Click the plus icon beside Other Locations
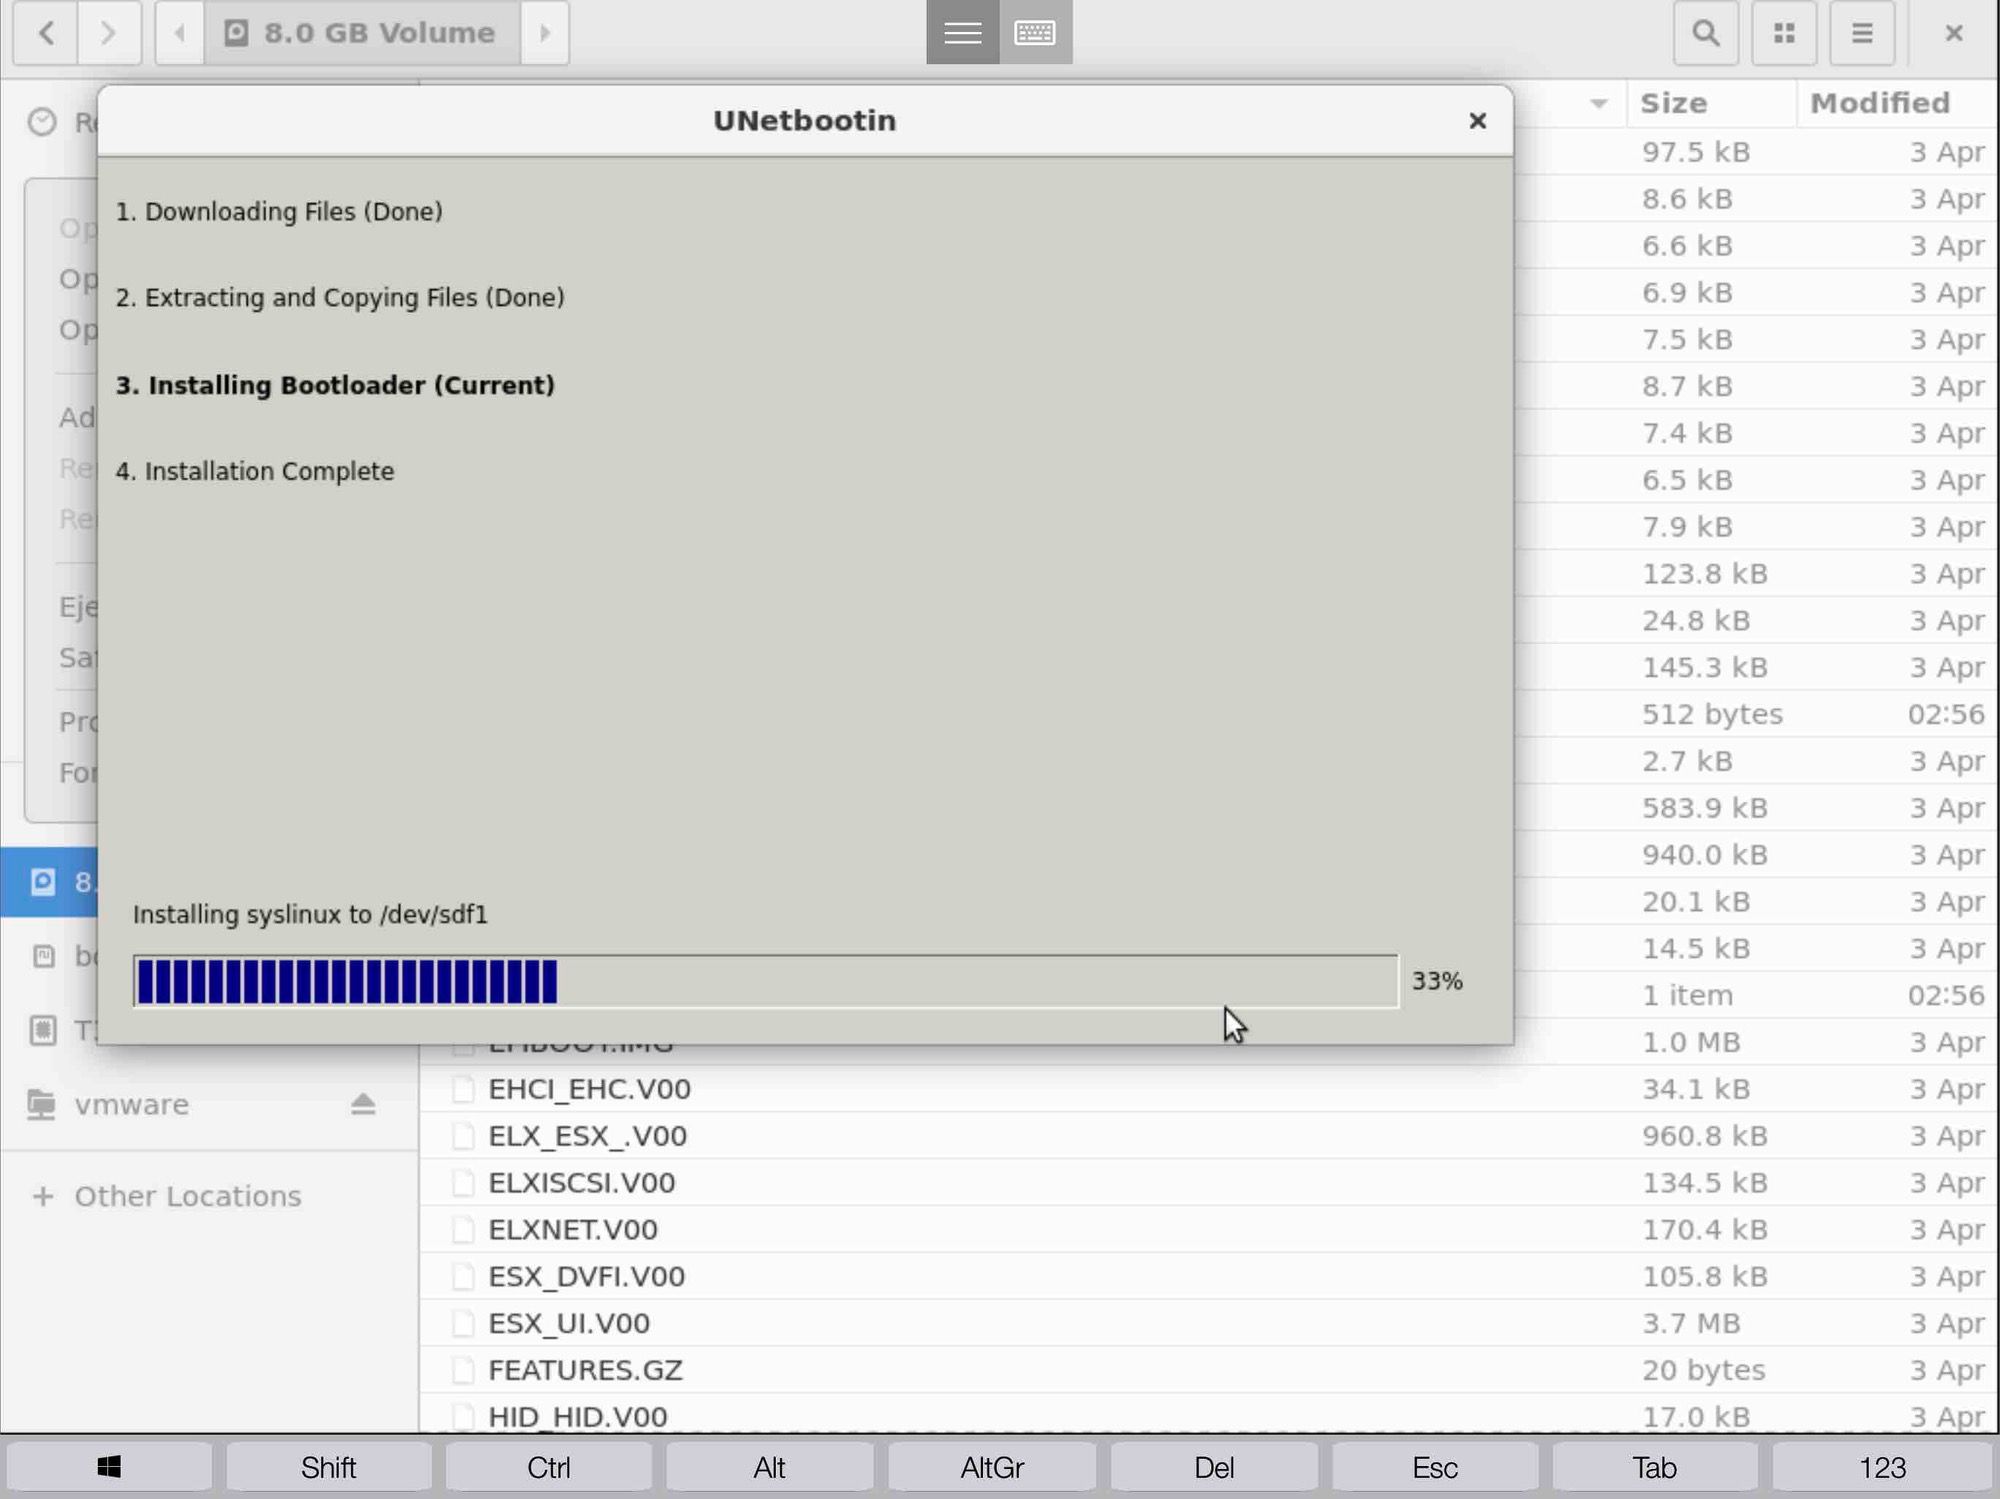This screenshot has width=2000, height=1499. [x=43, y=1196]
